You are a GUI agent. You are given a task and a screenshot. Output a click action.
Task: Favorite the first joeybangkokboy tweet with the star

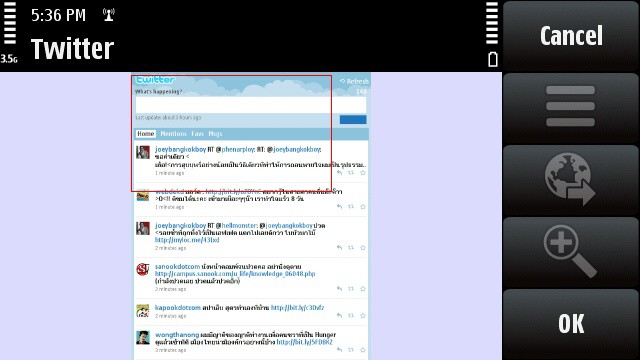(362, 173)
